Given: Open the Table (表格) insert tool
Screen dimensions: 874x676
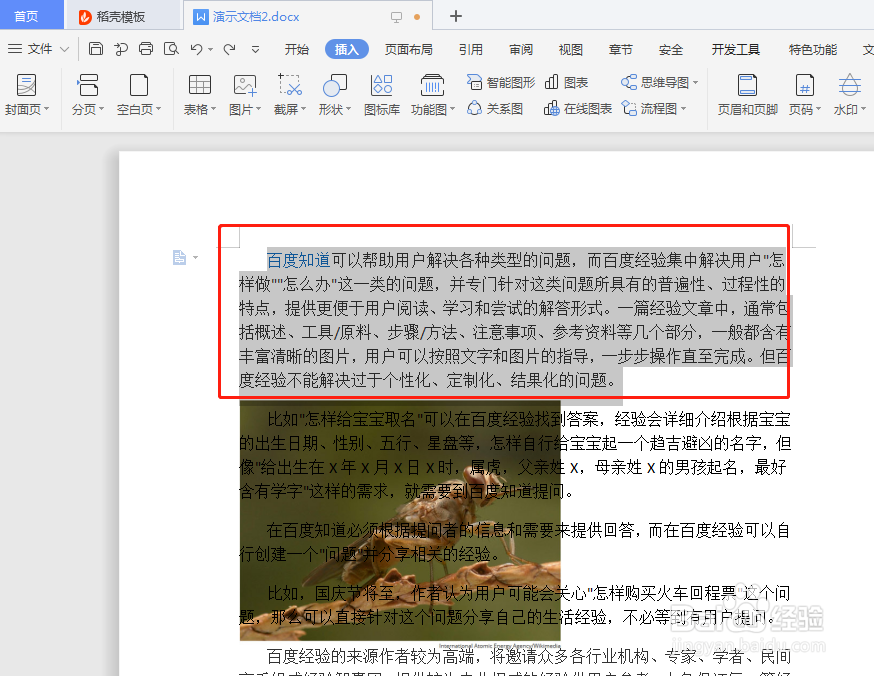Looking at the screenshot, I should point(200,95).
